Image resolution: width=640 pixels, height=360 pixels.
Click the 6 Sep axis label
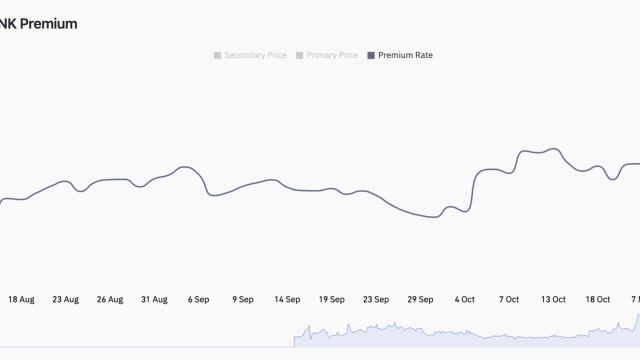tap(198, 300)
